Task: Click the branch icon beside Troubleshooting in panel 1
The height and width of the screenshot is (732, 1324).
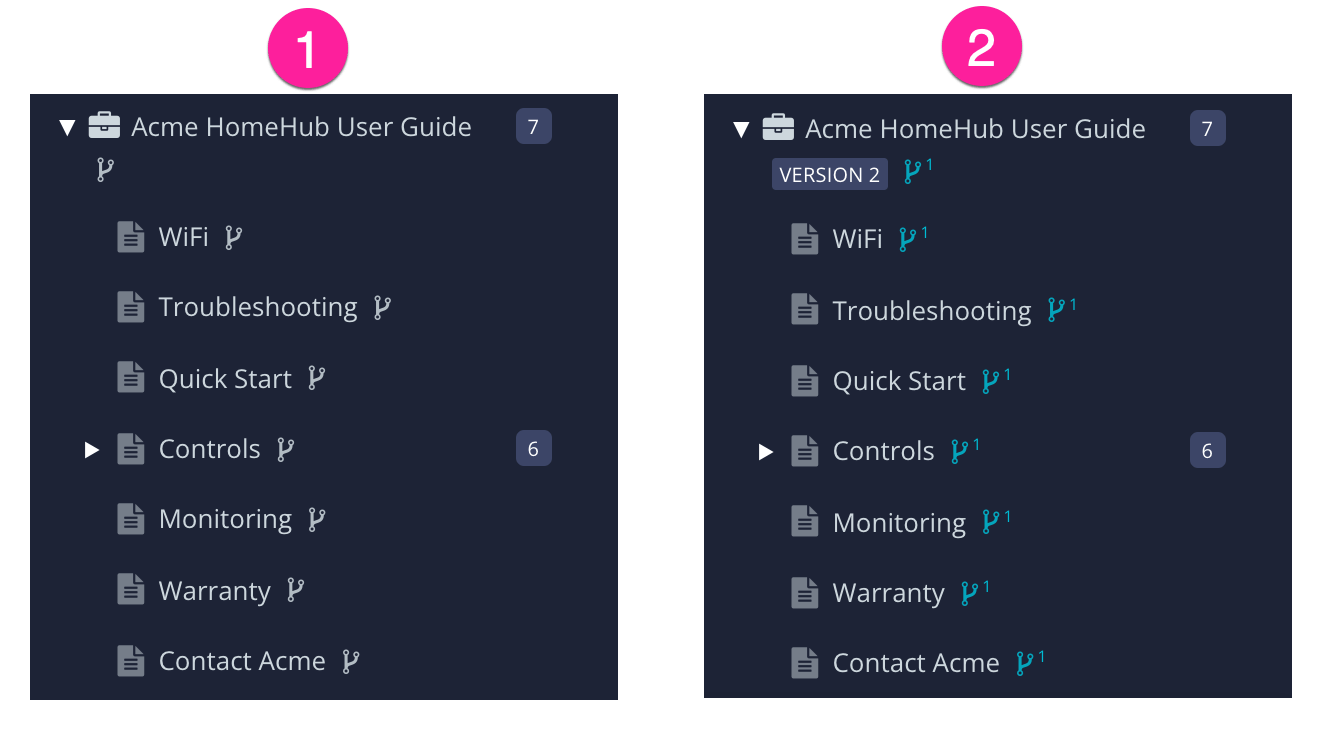Action: 382,307
